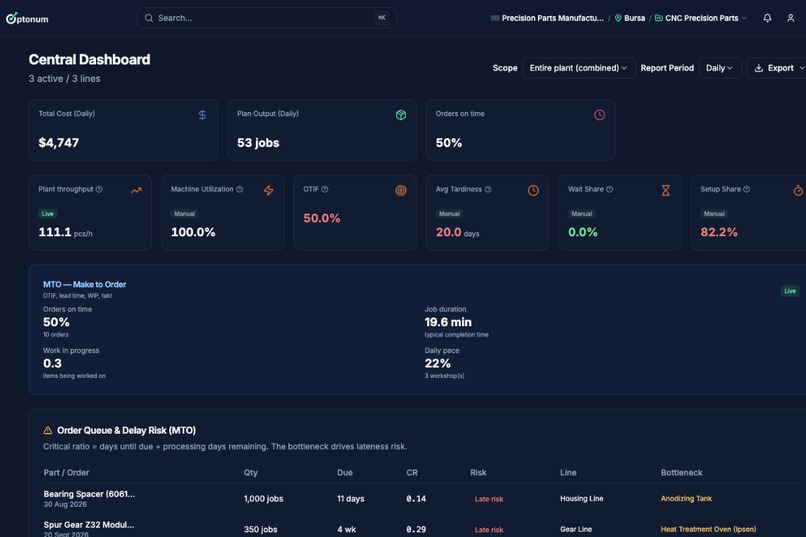Click the ⌘K shortcut badge in search
The width and height of the screenshot is (806, 537).
pyautogui.click(x=381, y=17)
